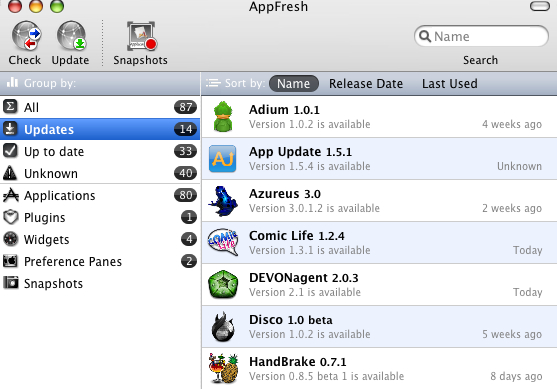The height and width of the screenshot is (389, 557).
Task: Click 'Version 1.0.2 is available' under Adium
Action: pos(310,124)
